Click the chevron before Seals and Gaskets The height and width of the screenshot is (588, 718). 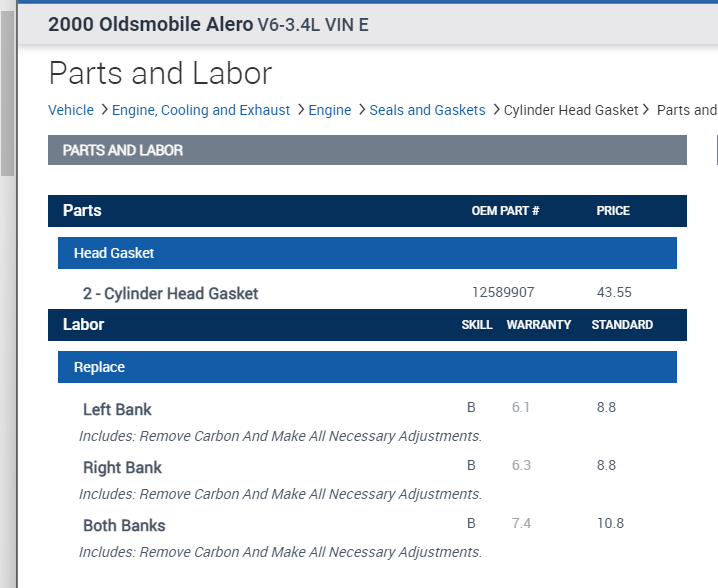tap(361, 110)
